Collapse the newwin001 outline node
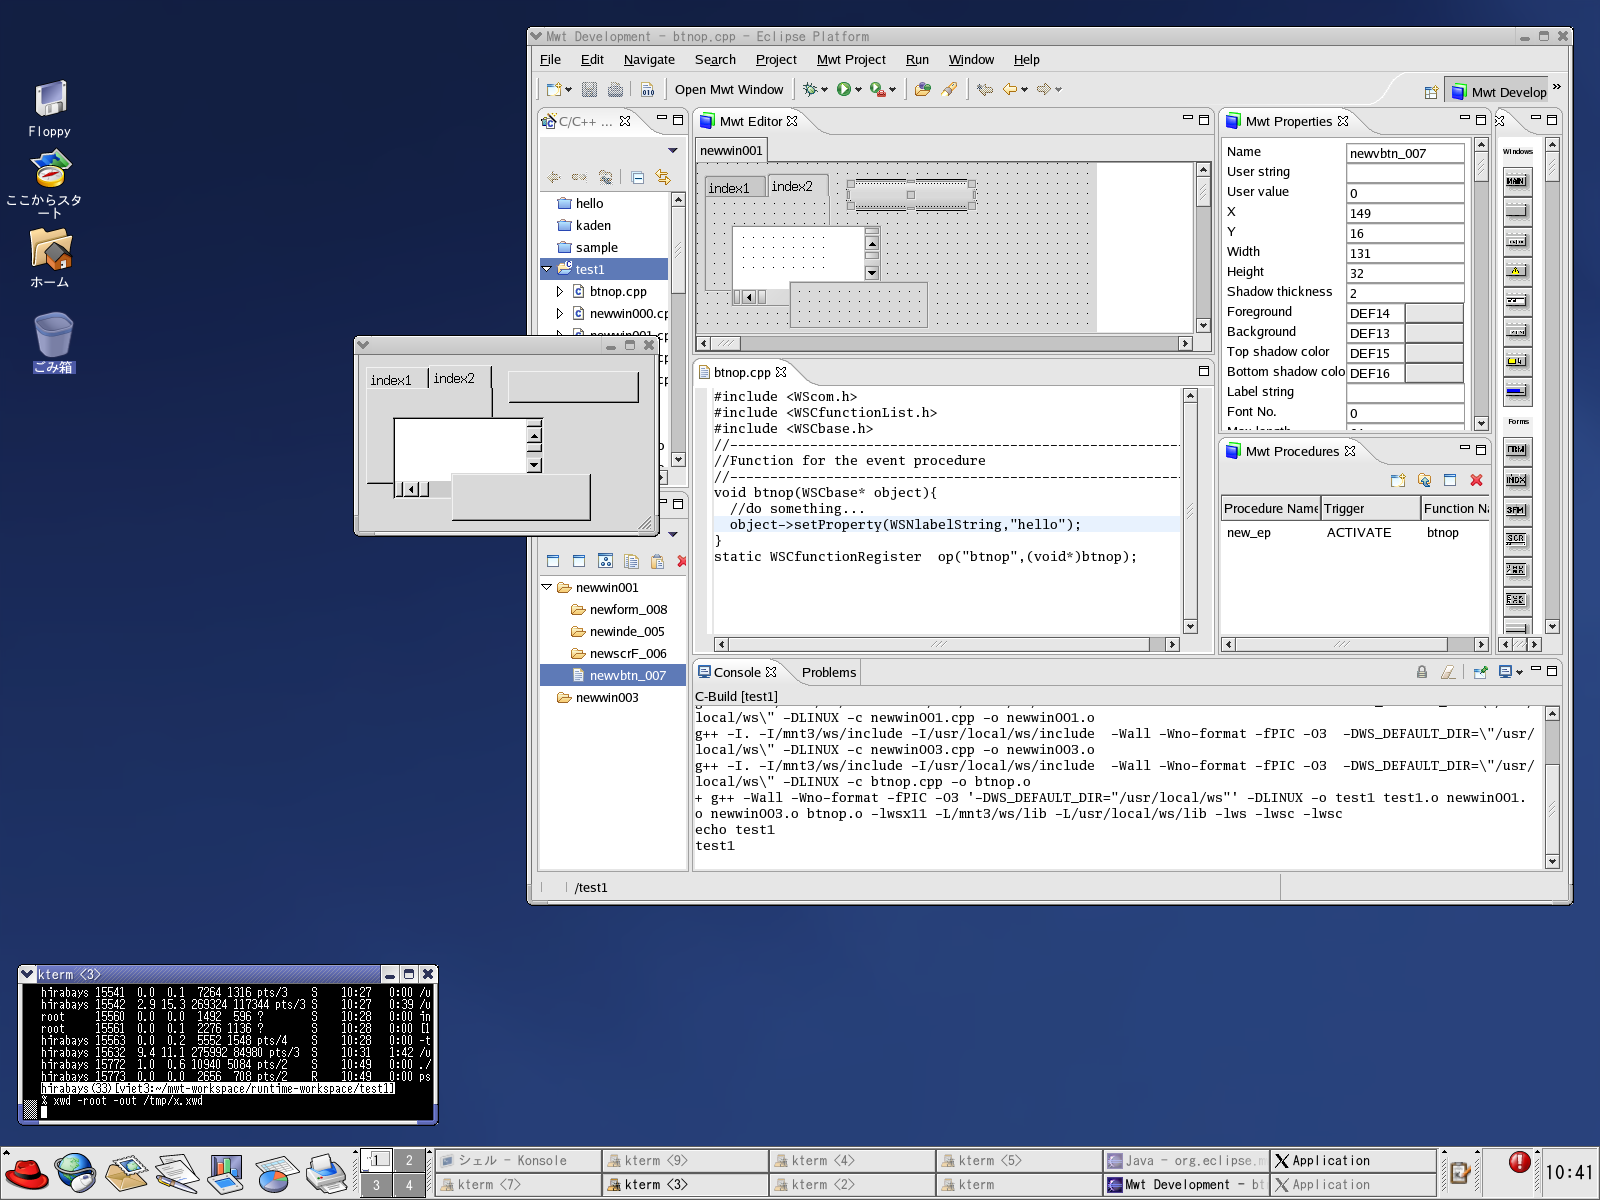 pos(547,587)
